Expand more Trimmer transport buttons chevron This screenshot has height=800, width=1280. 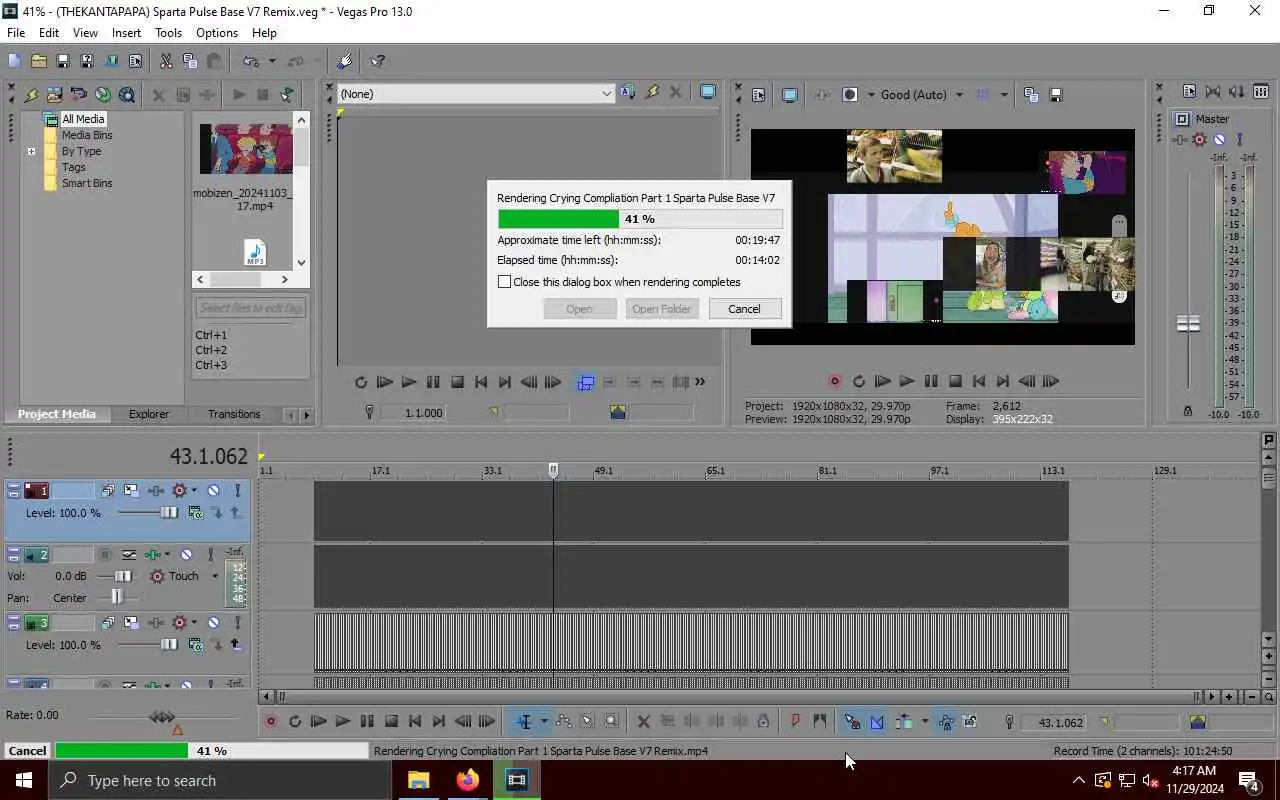[x=700, y=381]
